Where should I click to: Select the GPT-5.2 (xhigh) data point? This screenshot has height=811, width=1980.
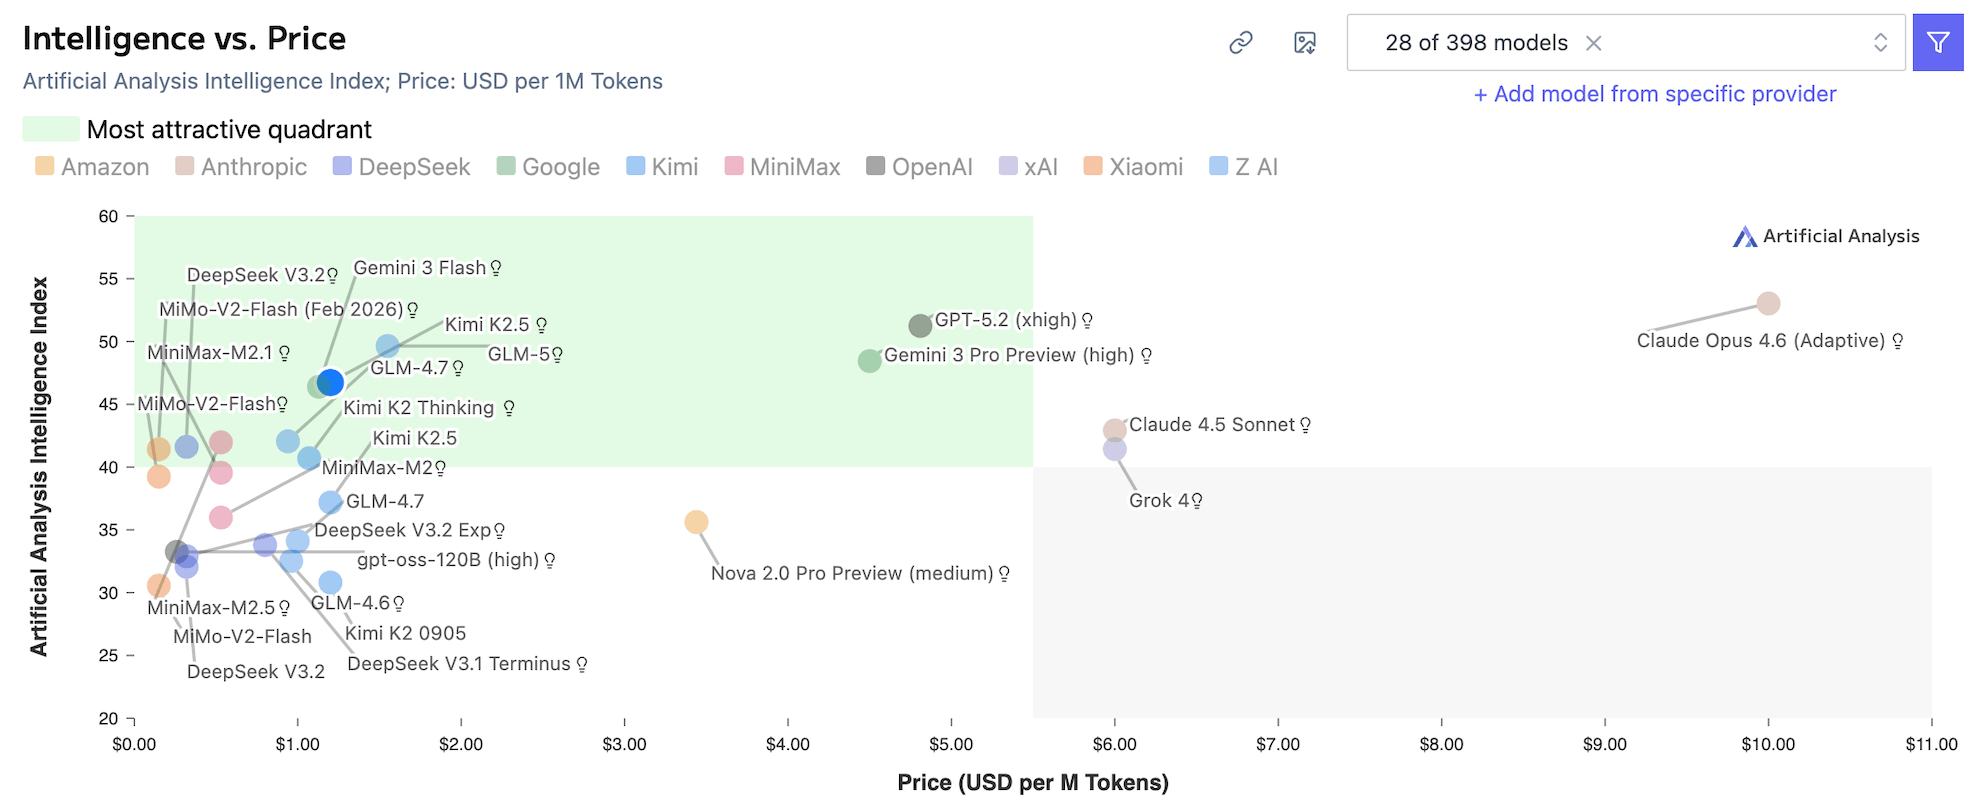tap(920, 326)
